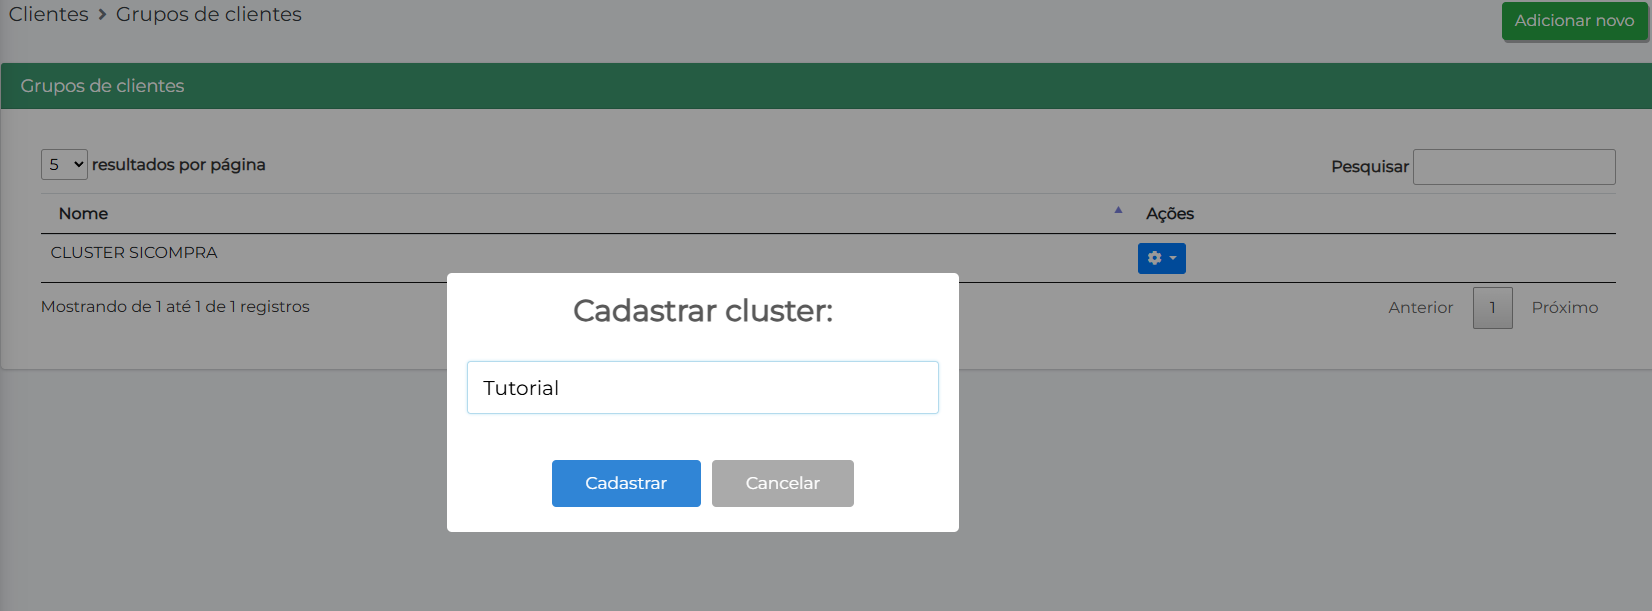This screenshot has height=611, width=1652.
Task: Click the Nome column sort arrow icon
Action: (1118, 210)
